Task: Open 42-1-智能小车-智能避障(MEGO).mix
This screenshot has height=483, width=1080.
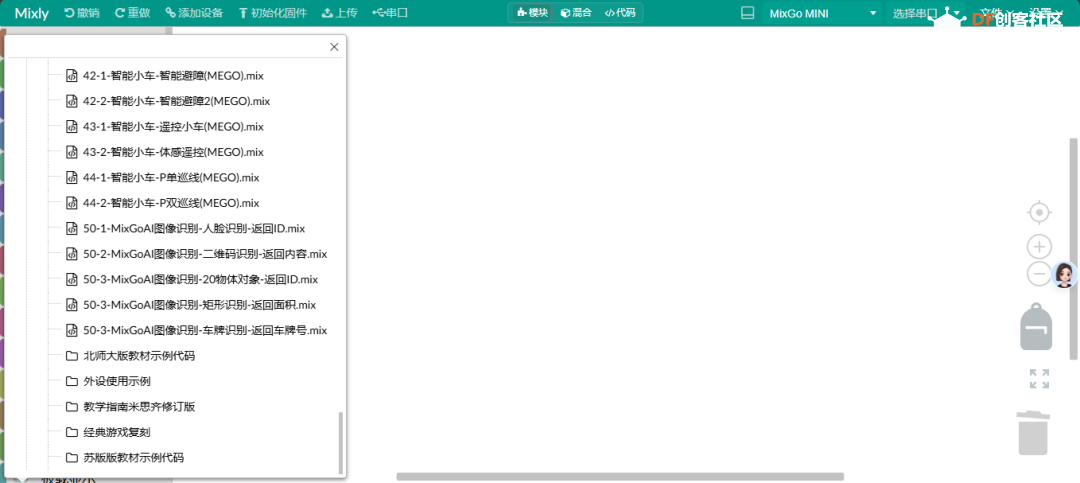Action: (x=174, y=76)
